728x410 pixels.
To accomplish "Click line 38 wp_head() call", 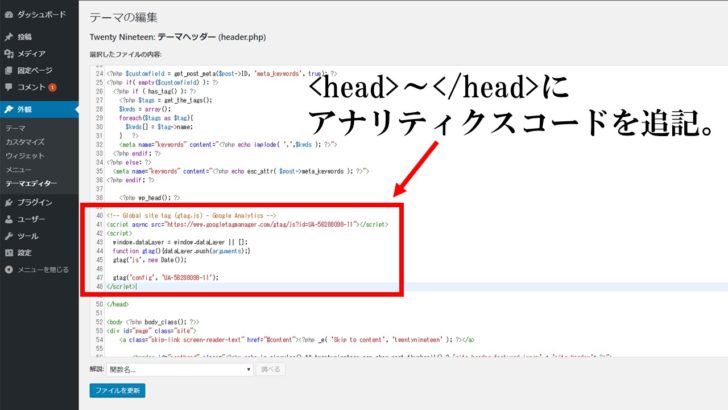I will (150, 198).
